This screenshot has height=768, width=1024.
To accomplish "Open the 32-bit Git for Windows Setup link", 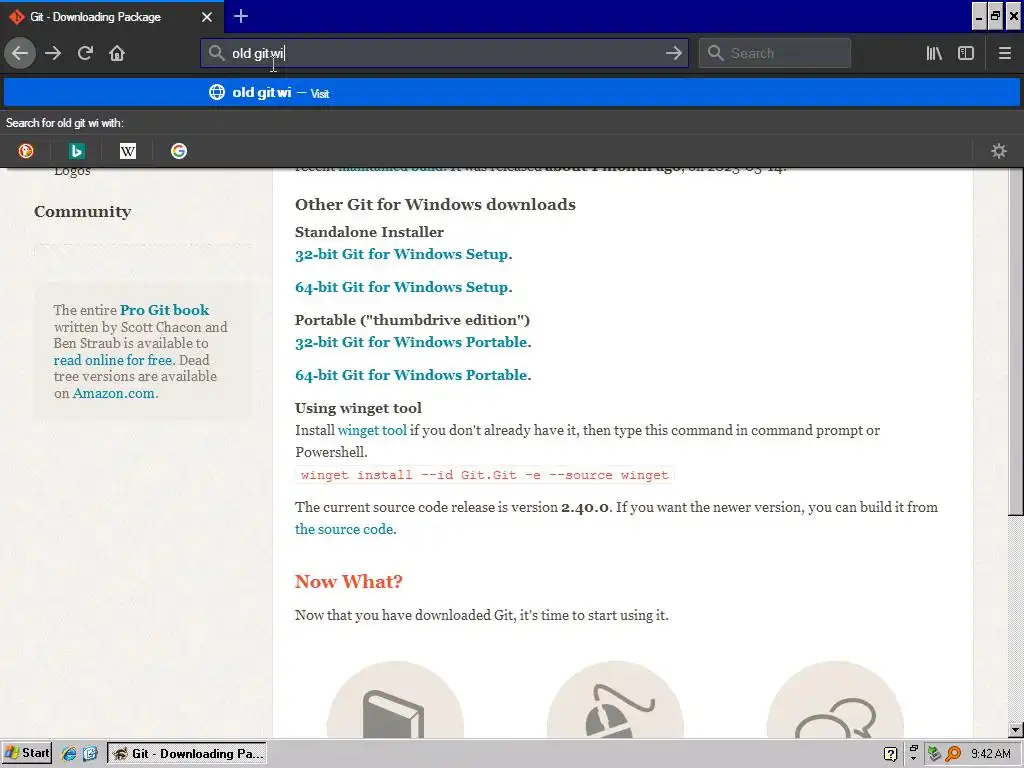I will pyautogui.click(x=402, y=254).
